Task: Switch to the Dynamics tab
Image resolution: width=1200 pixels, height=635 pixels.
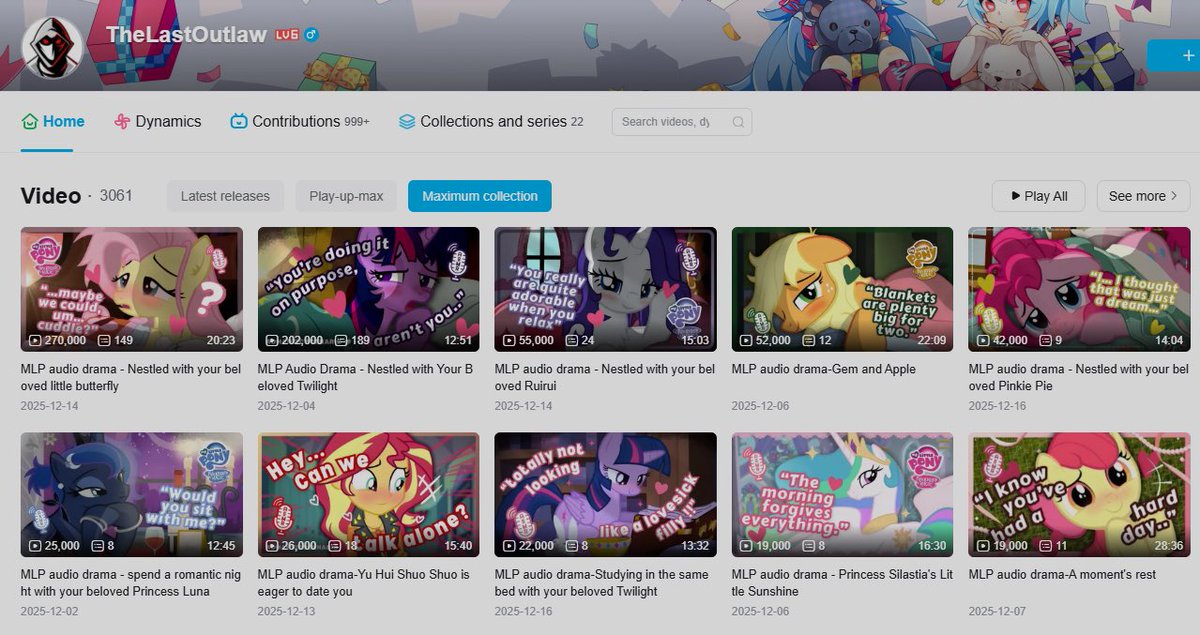Action: [x=157, y=121]
